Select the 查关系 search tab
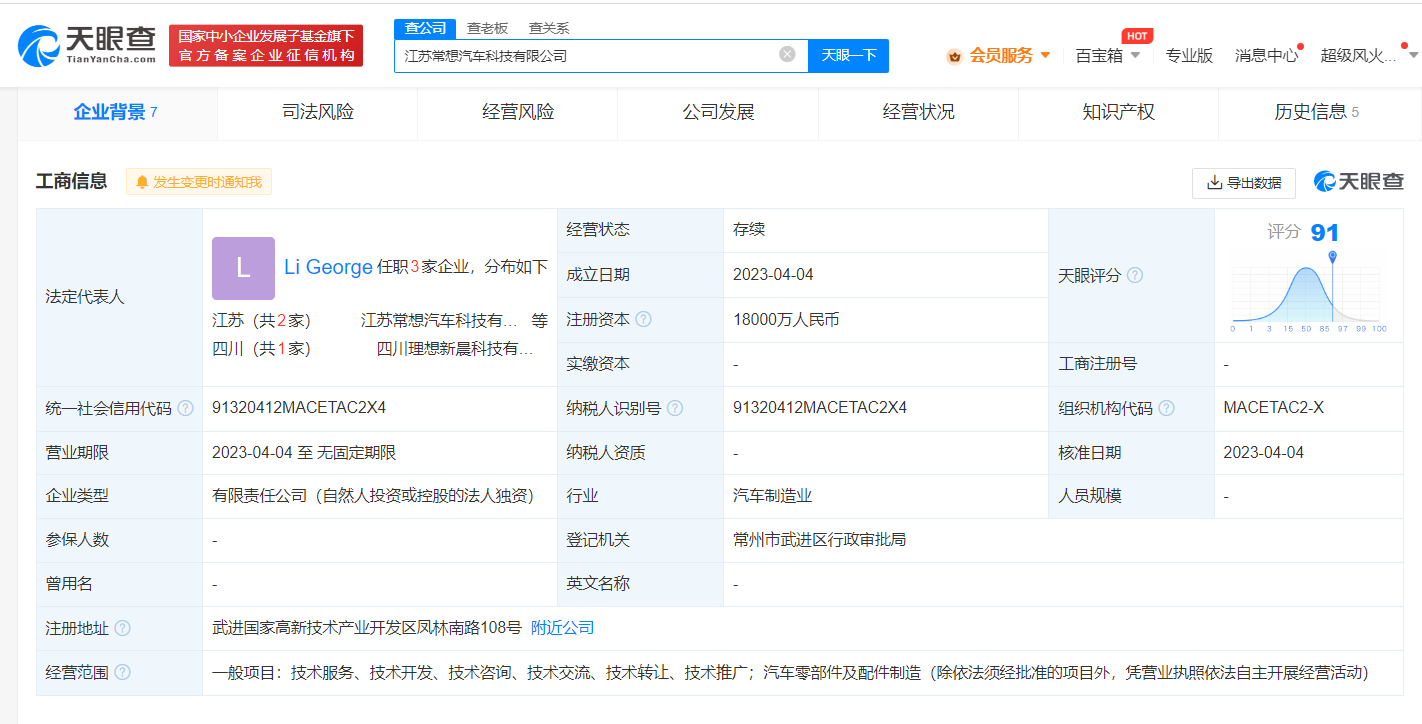This screenshot has width=1422, height=724. 549,29
